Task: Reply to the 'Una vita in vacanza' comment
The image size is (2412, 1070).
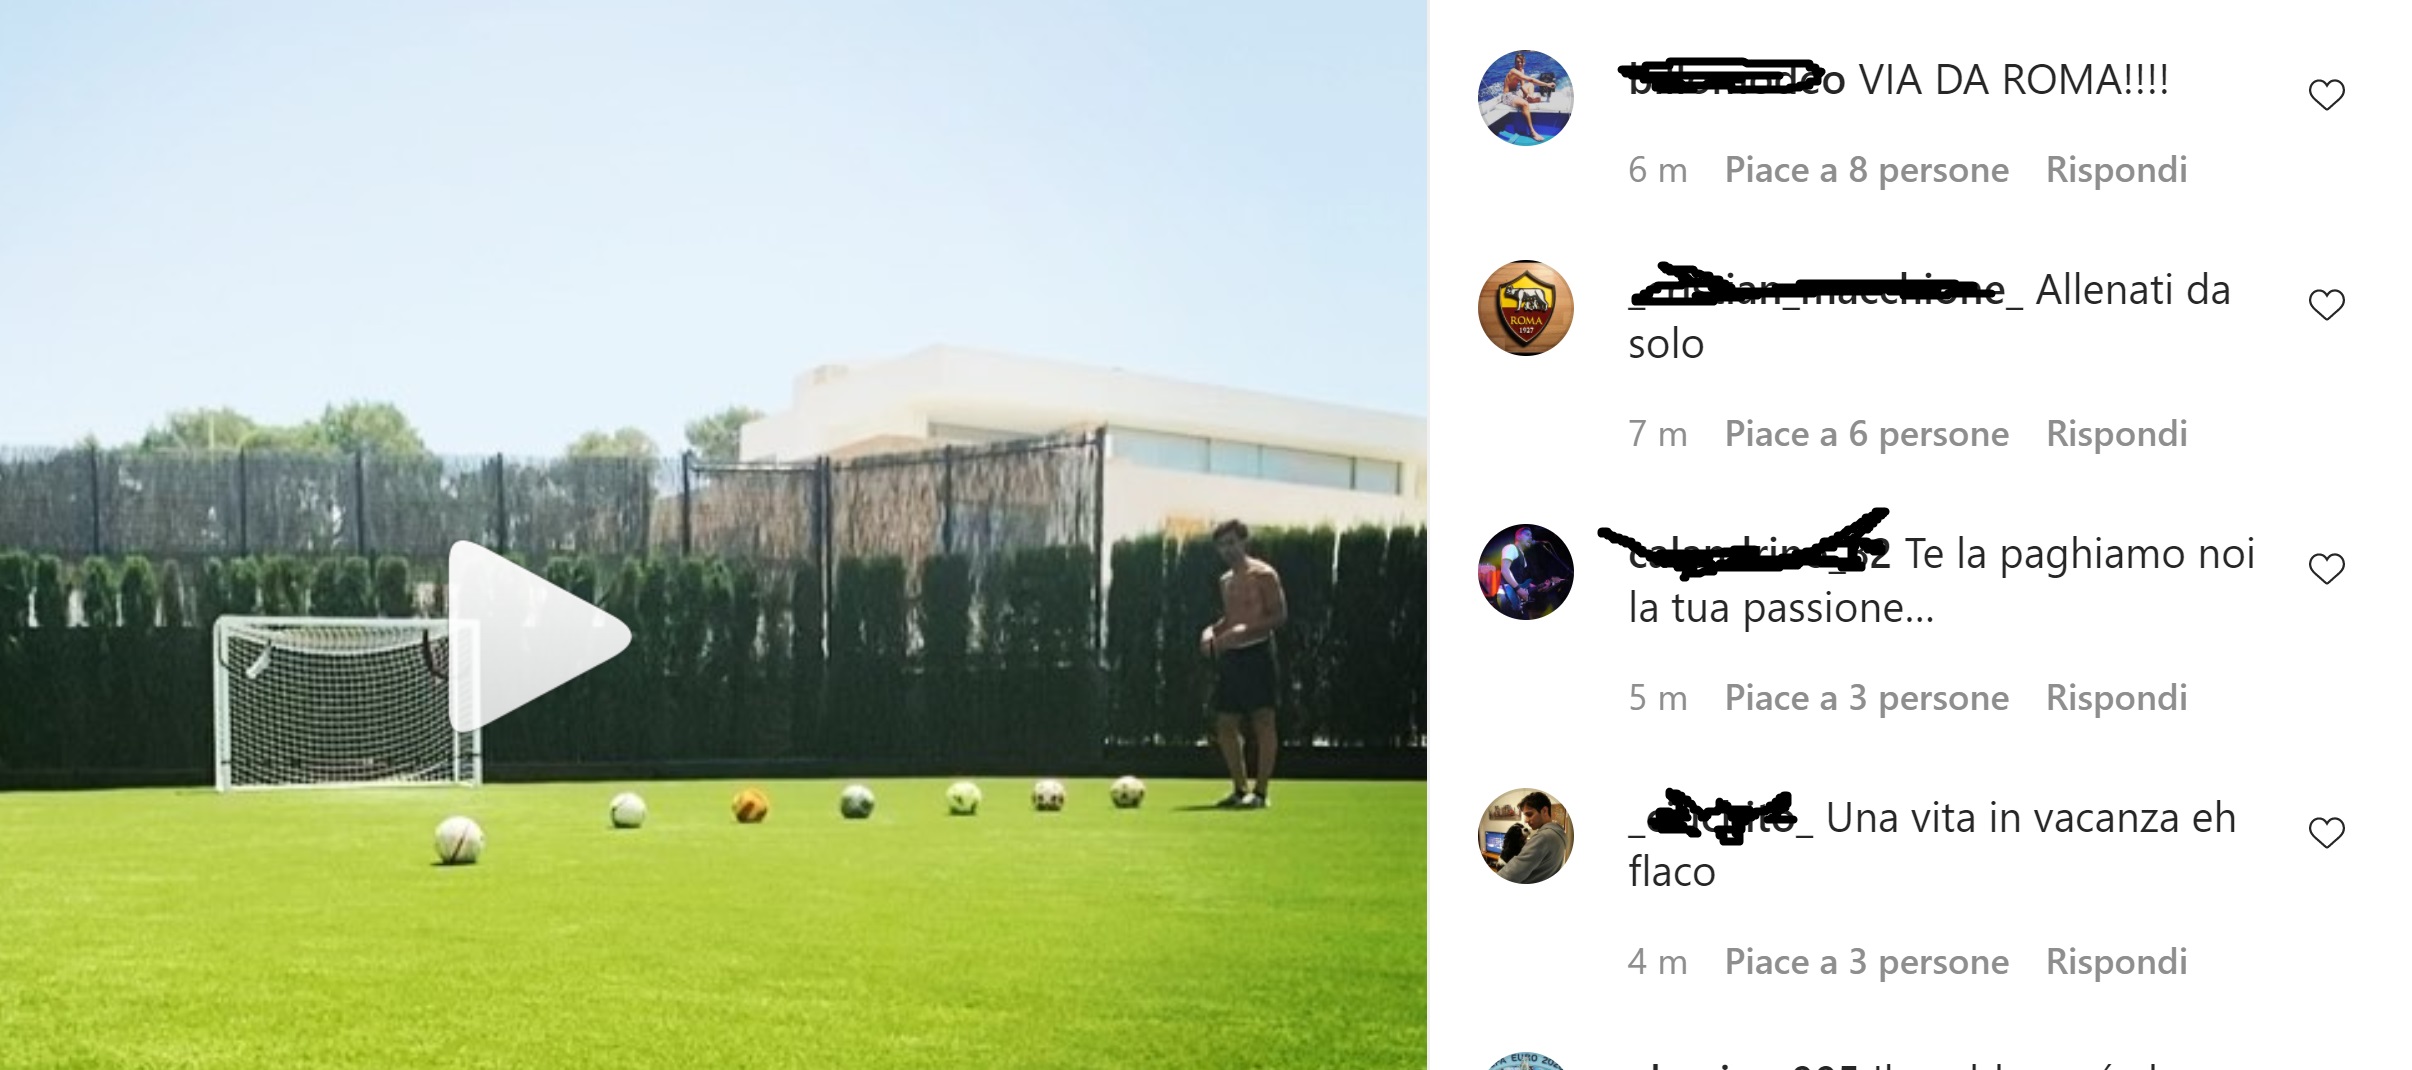Action: 2116,962
